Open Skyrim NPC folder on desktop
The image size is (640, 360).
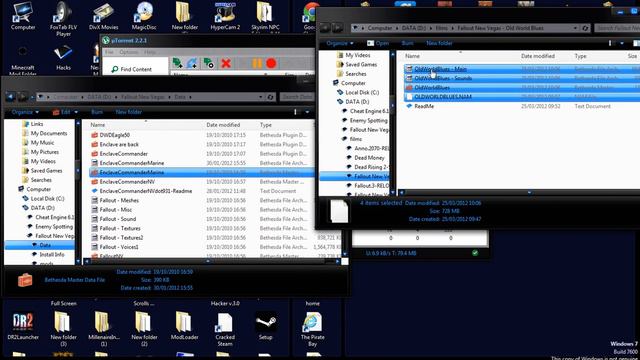[x=265, y=16]
